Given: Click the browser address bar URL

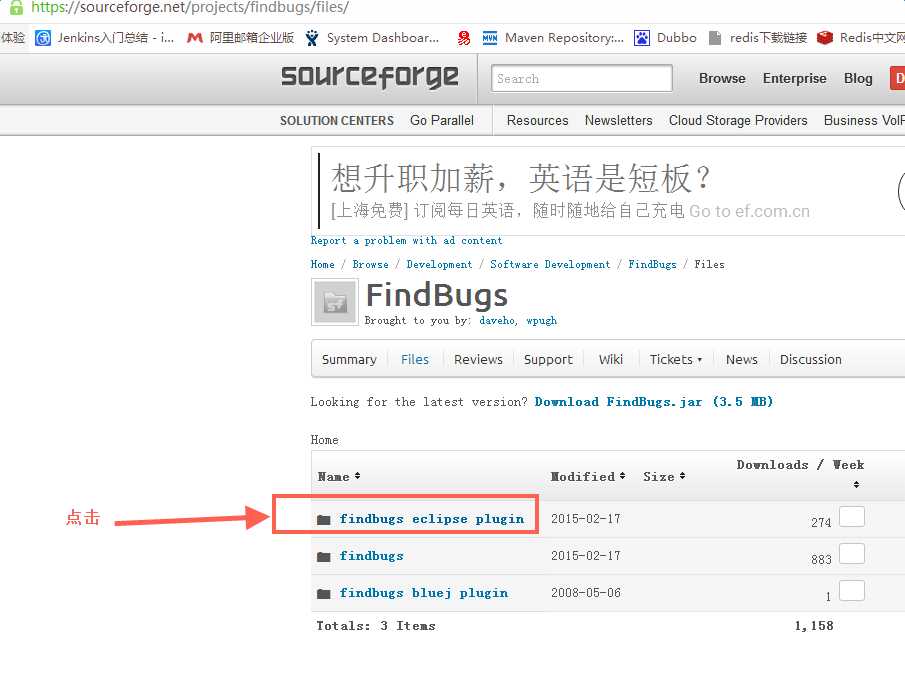Looking at the screenshot, I should (190, 7).
